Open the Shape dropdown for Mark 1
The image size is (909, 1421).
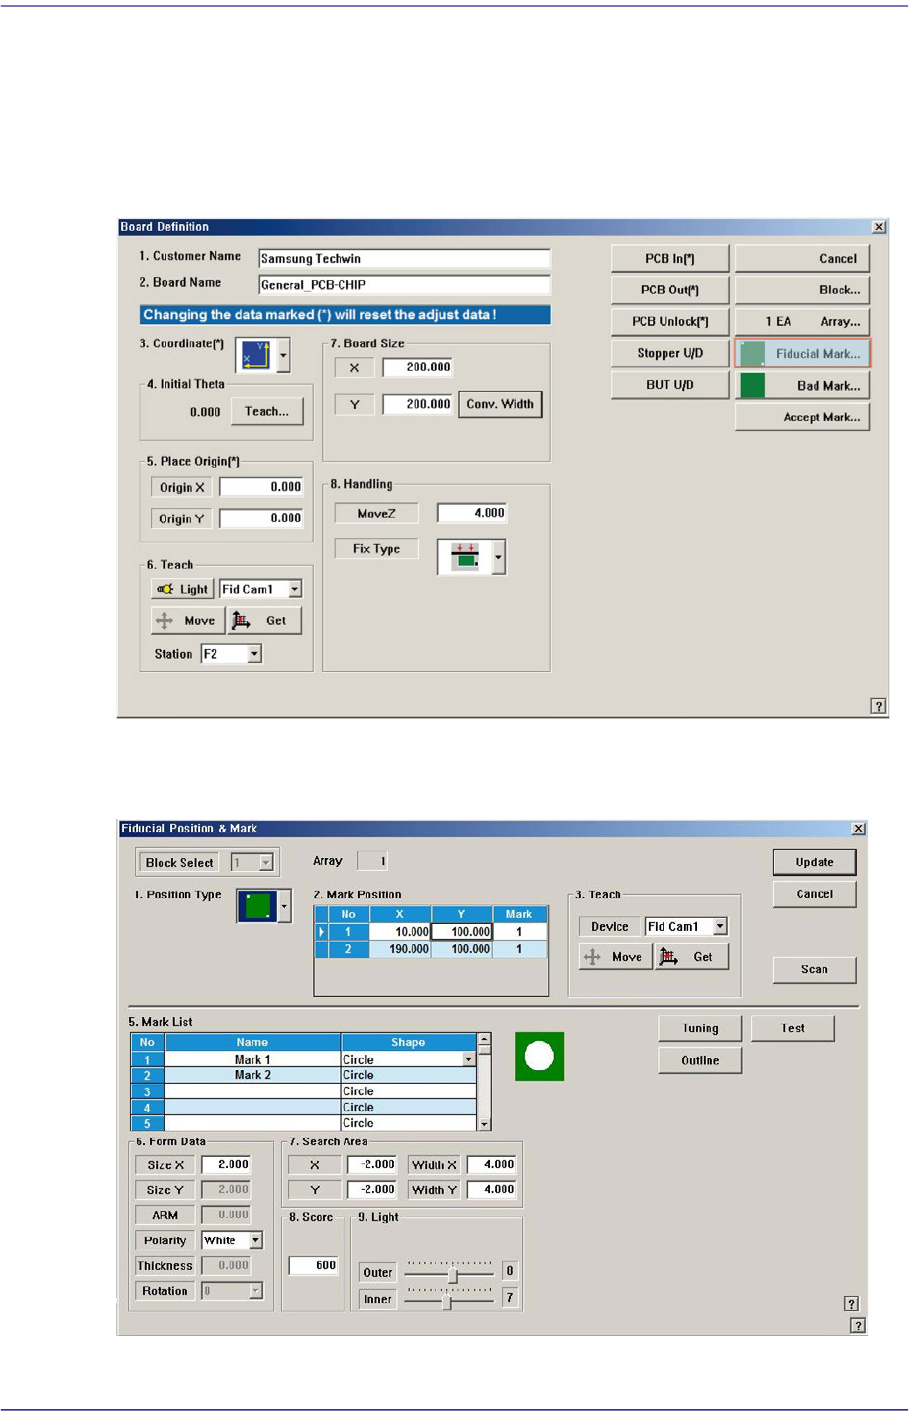(x=468, y=1059)
